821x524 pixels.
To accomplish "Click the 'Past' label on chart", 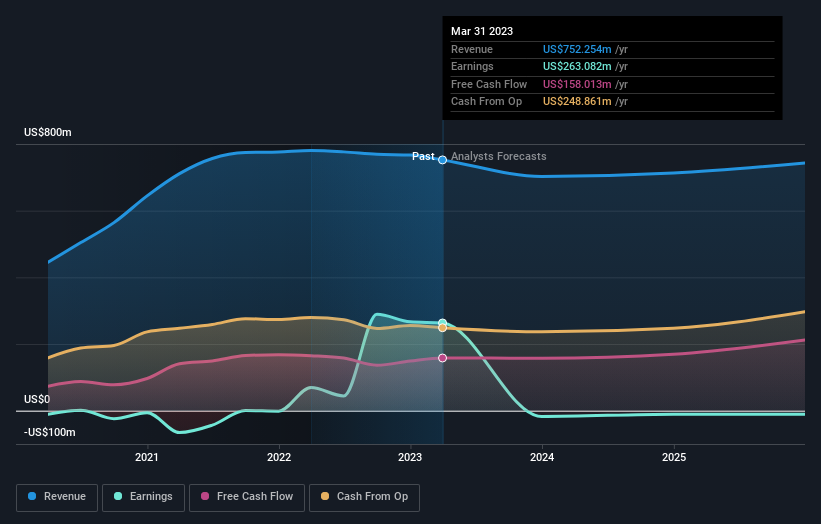I will click(423, 156).
